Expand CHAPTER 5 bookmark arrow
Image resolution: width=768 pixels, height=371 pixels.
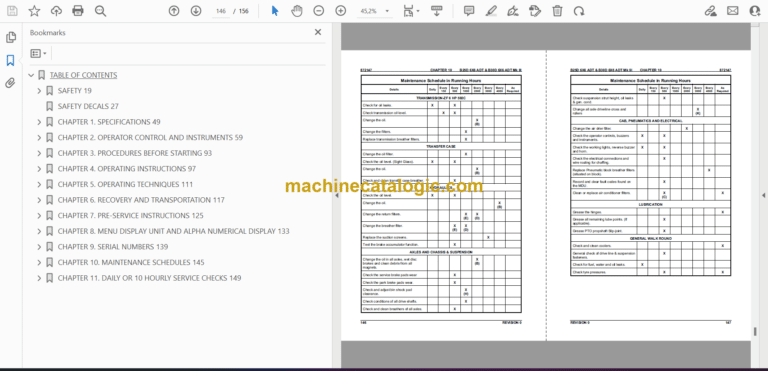click(x=39, y=185)
